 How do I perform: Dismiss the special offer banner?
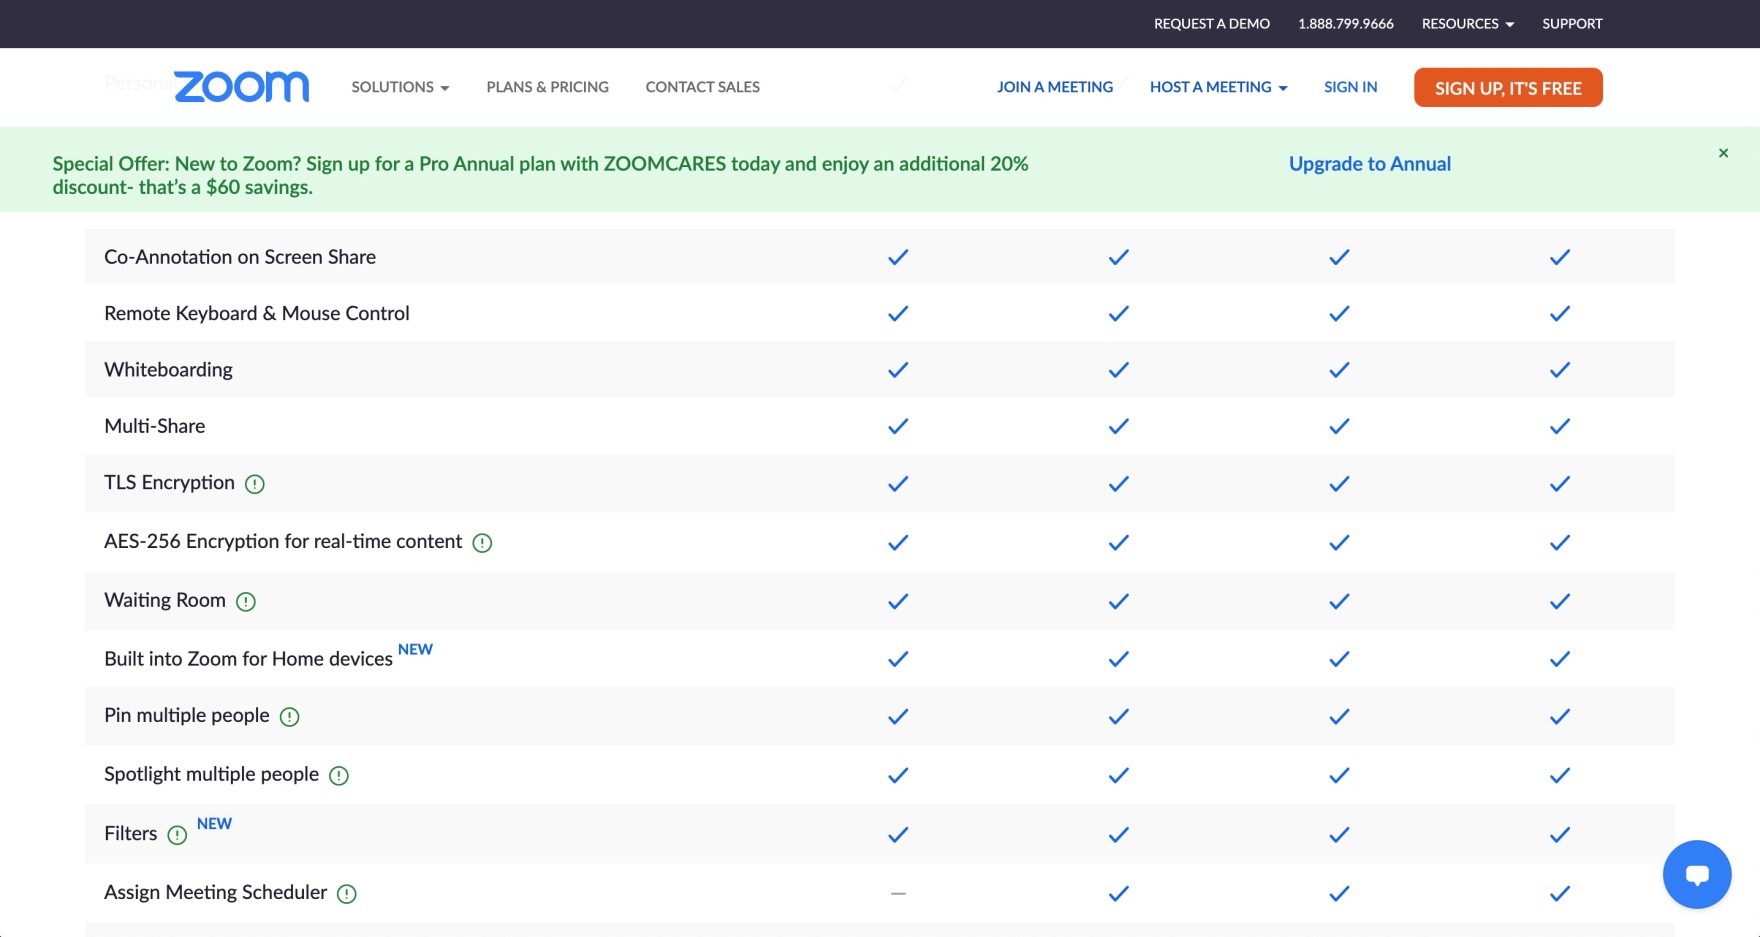pyautogui.click(x=1723, y=153)
